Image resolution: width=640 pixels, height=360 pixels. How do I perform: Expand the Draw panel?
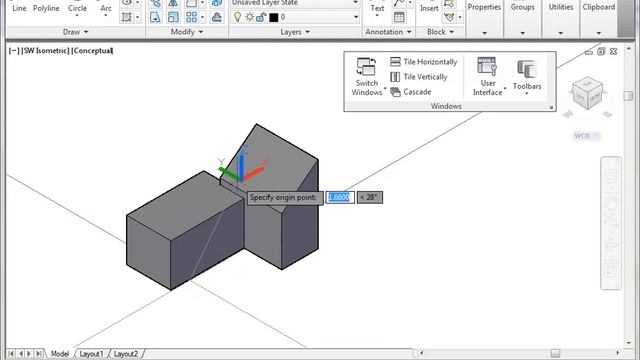[x=76, y=32]
